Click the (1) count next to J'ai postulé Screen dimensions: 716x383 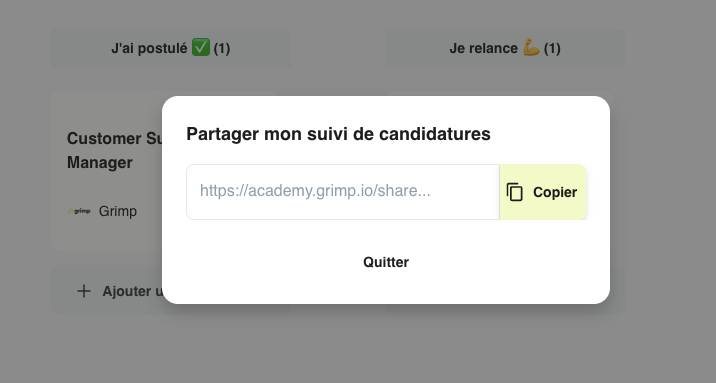click(222, 48)
